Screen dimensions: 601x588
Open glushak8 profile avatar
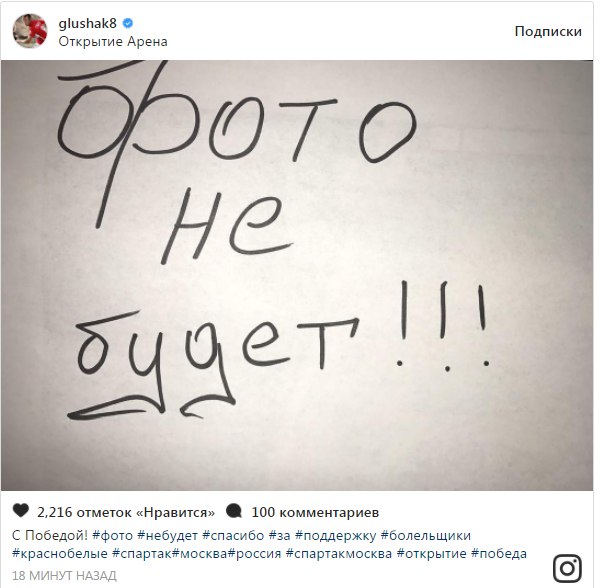click(x=30, y=31)
